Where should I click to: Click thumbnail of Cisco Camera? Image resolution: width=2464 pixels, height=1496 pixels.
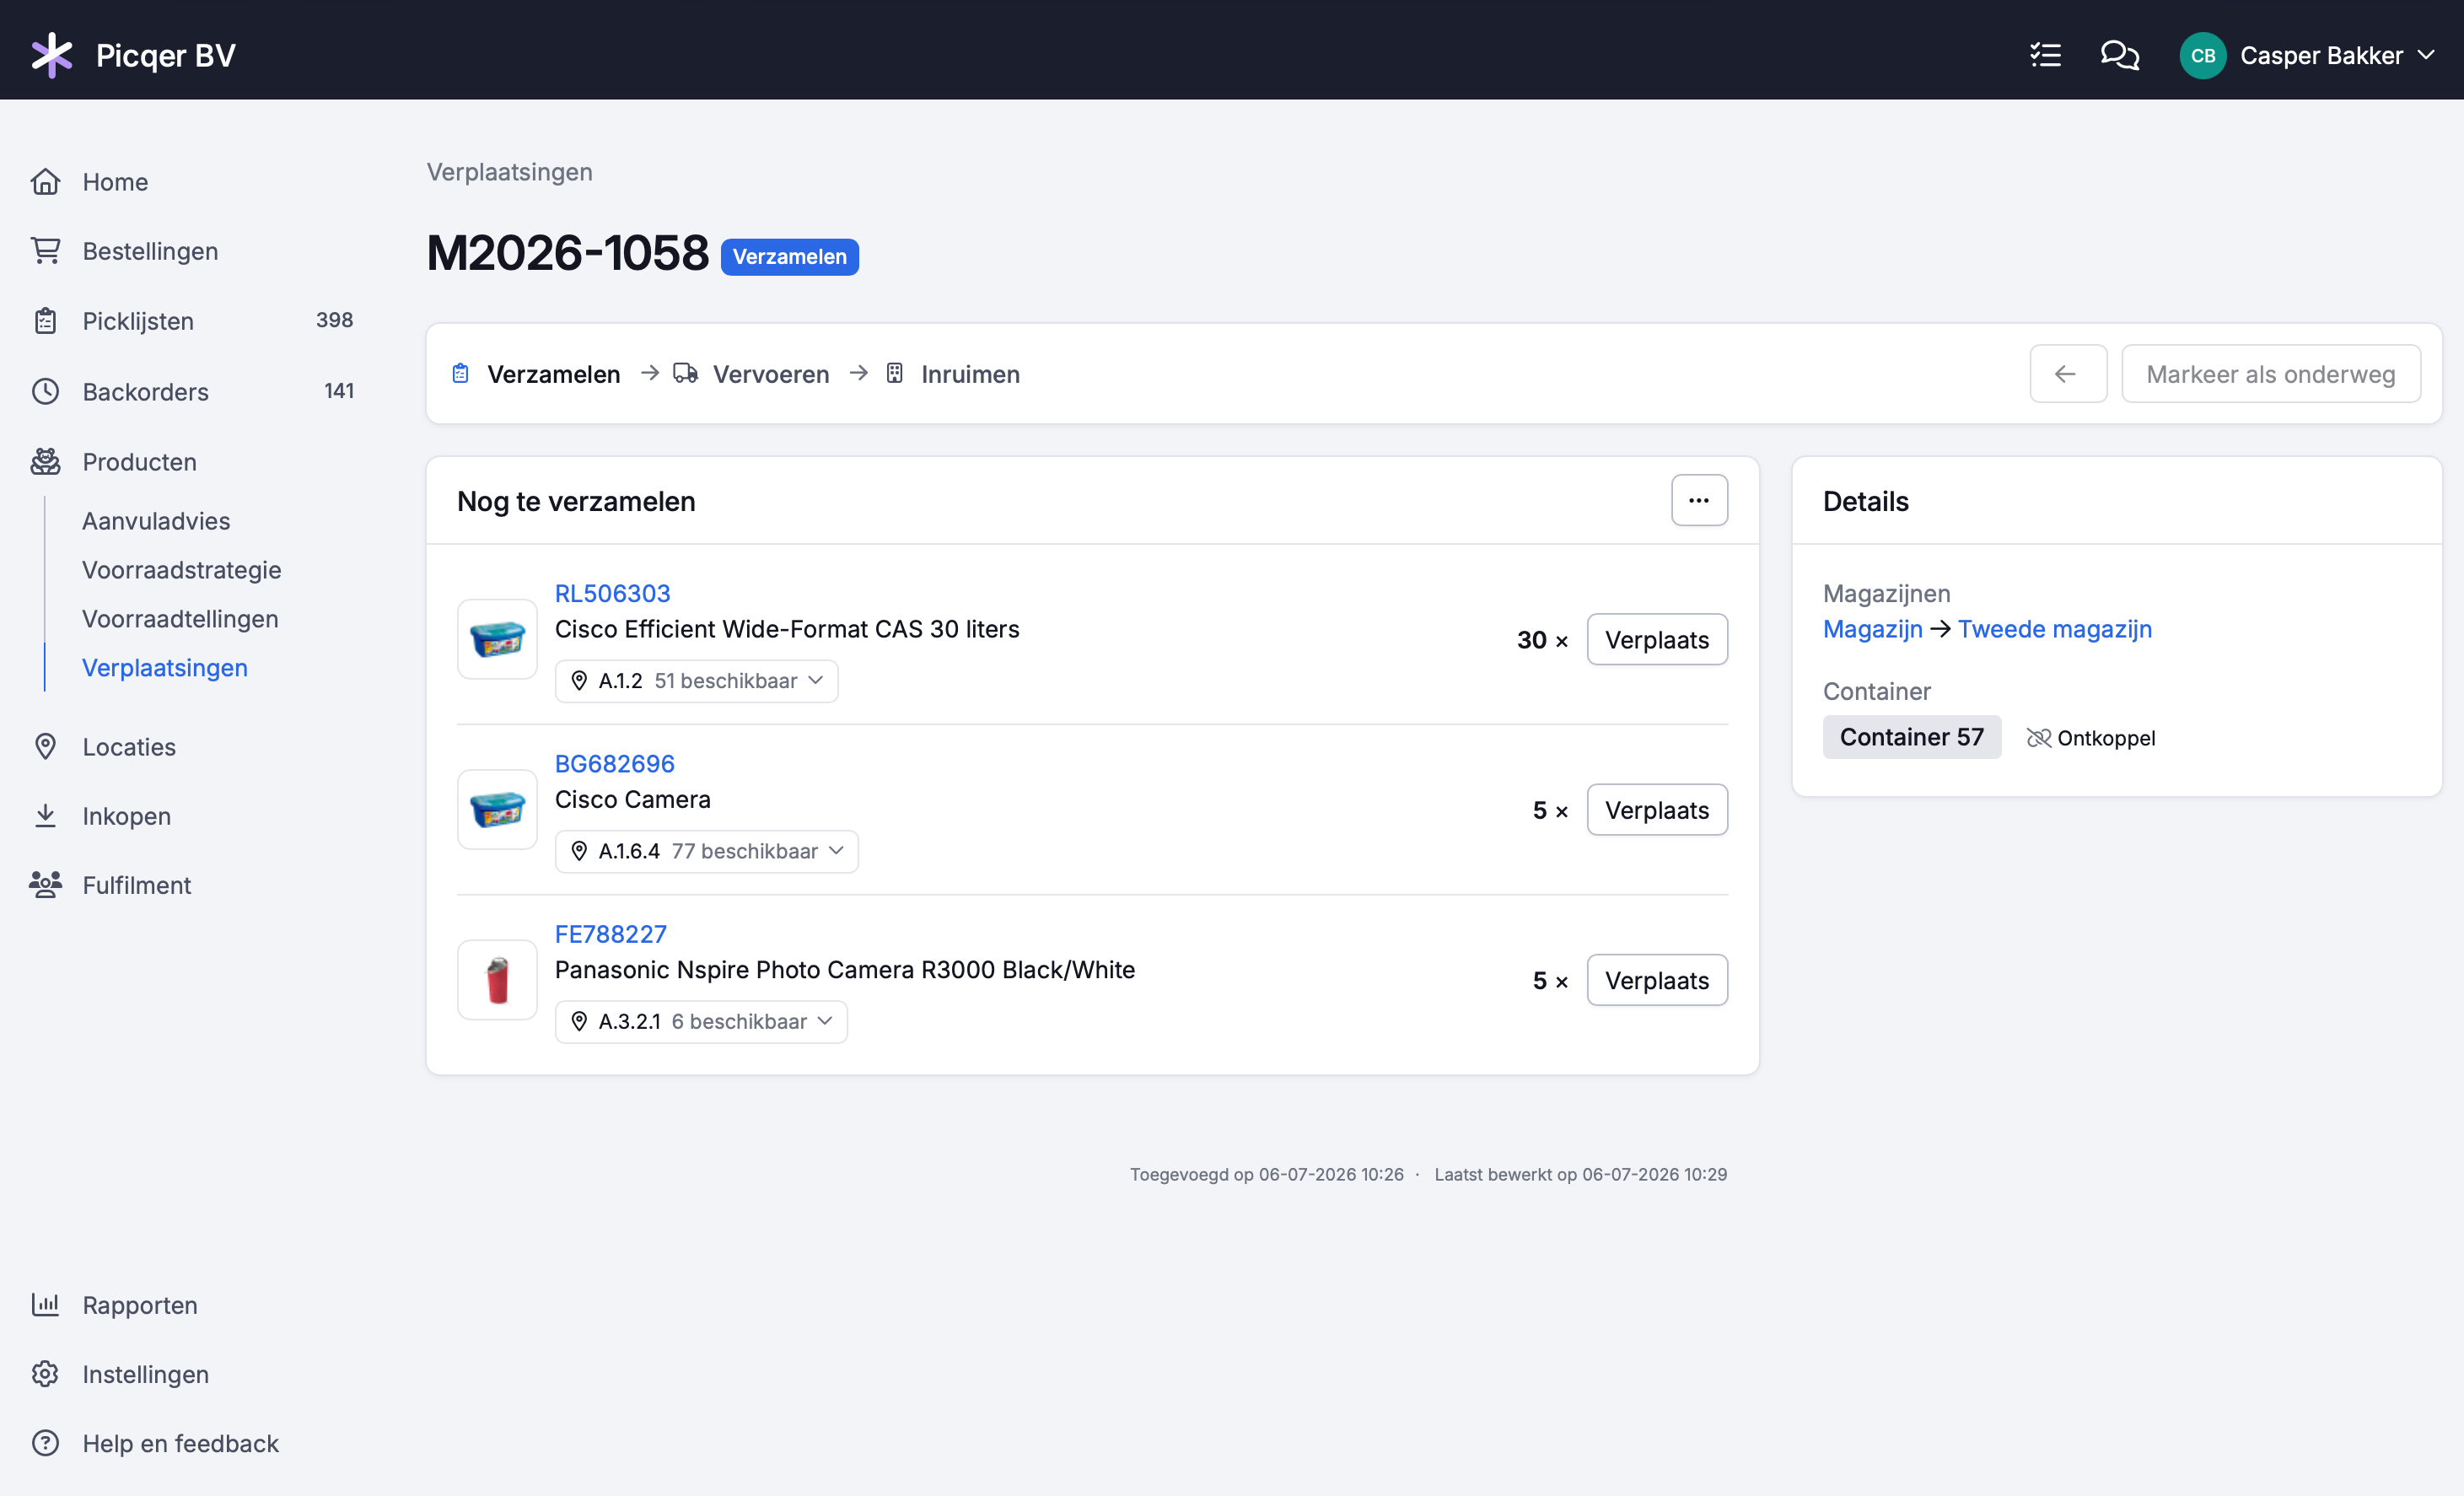(x=497, y=809)
